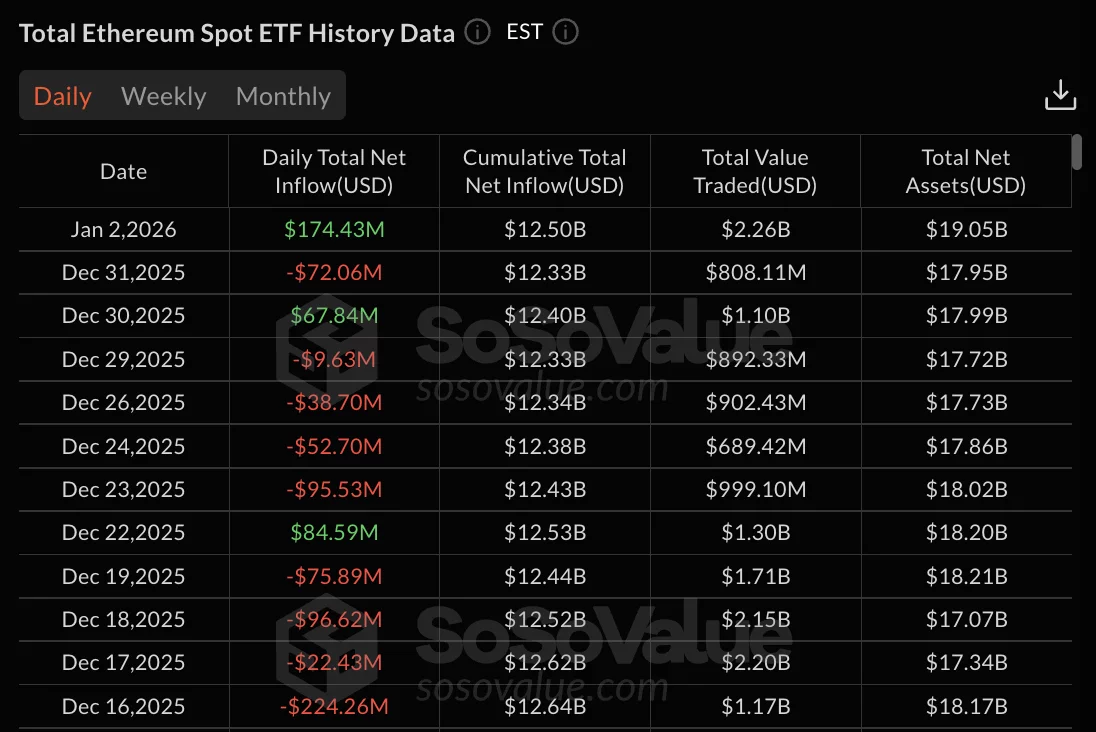
Task: Click the Total Value Traded header
Action: [x=755, y=171]
